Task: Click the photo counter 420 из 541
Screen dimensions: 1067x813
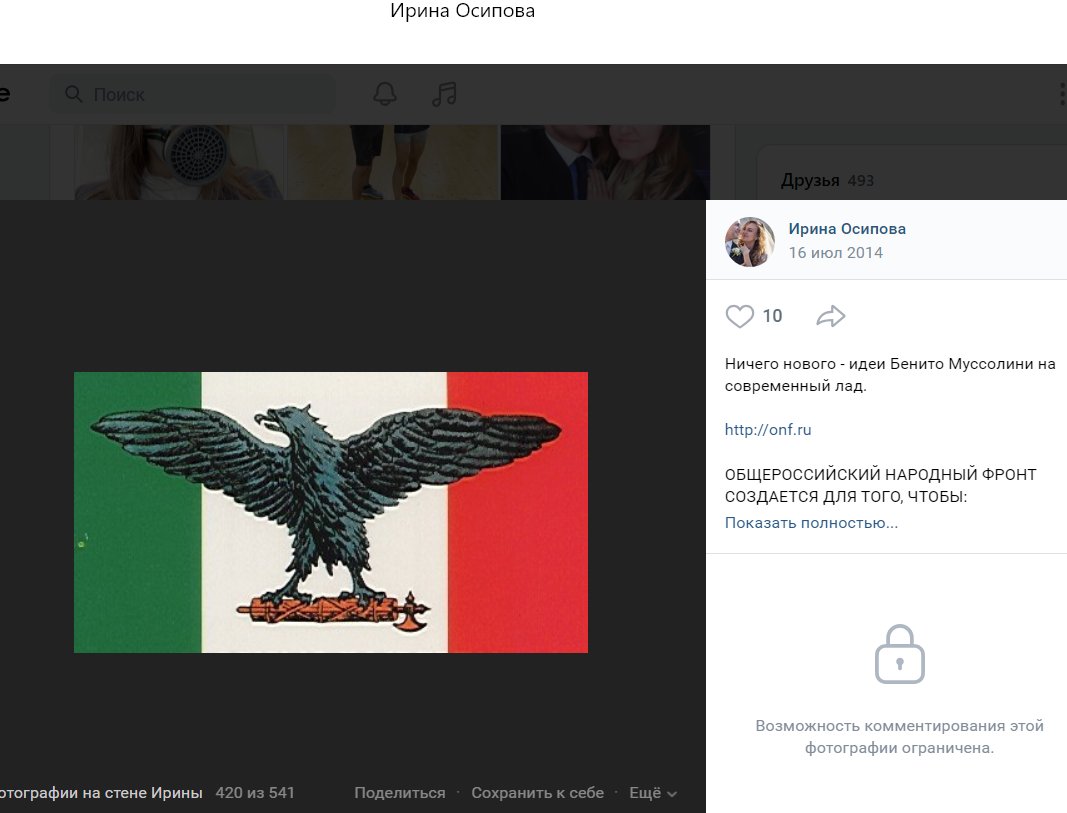Action: click(x=255, y=793)
